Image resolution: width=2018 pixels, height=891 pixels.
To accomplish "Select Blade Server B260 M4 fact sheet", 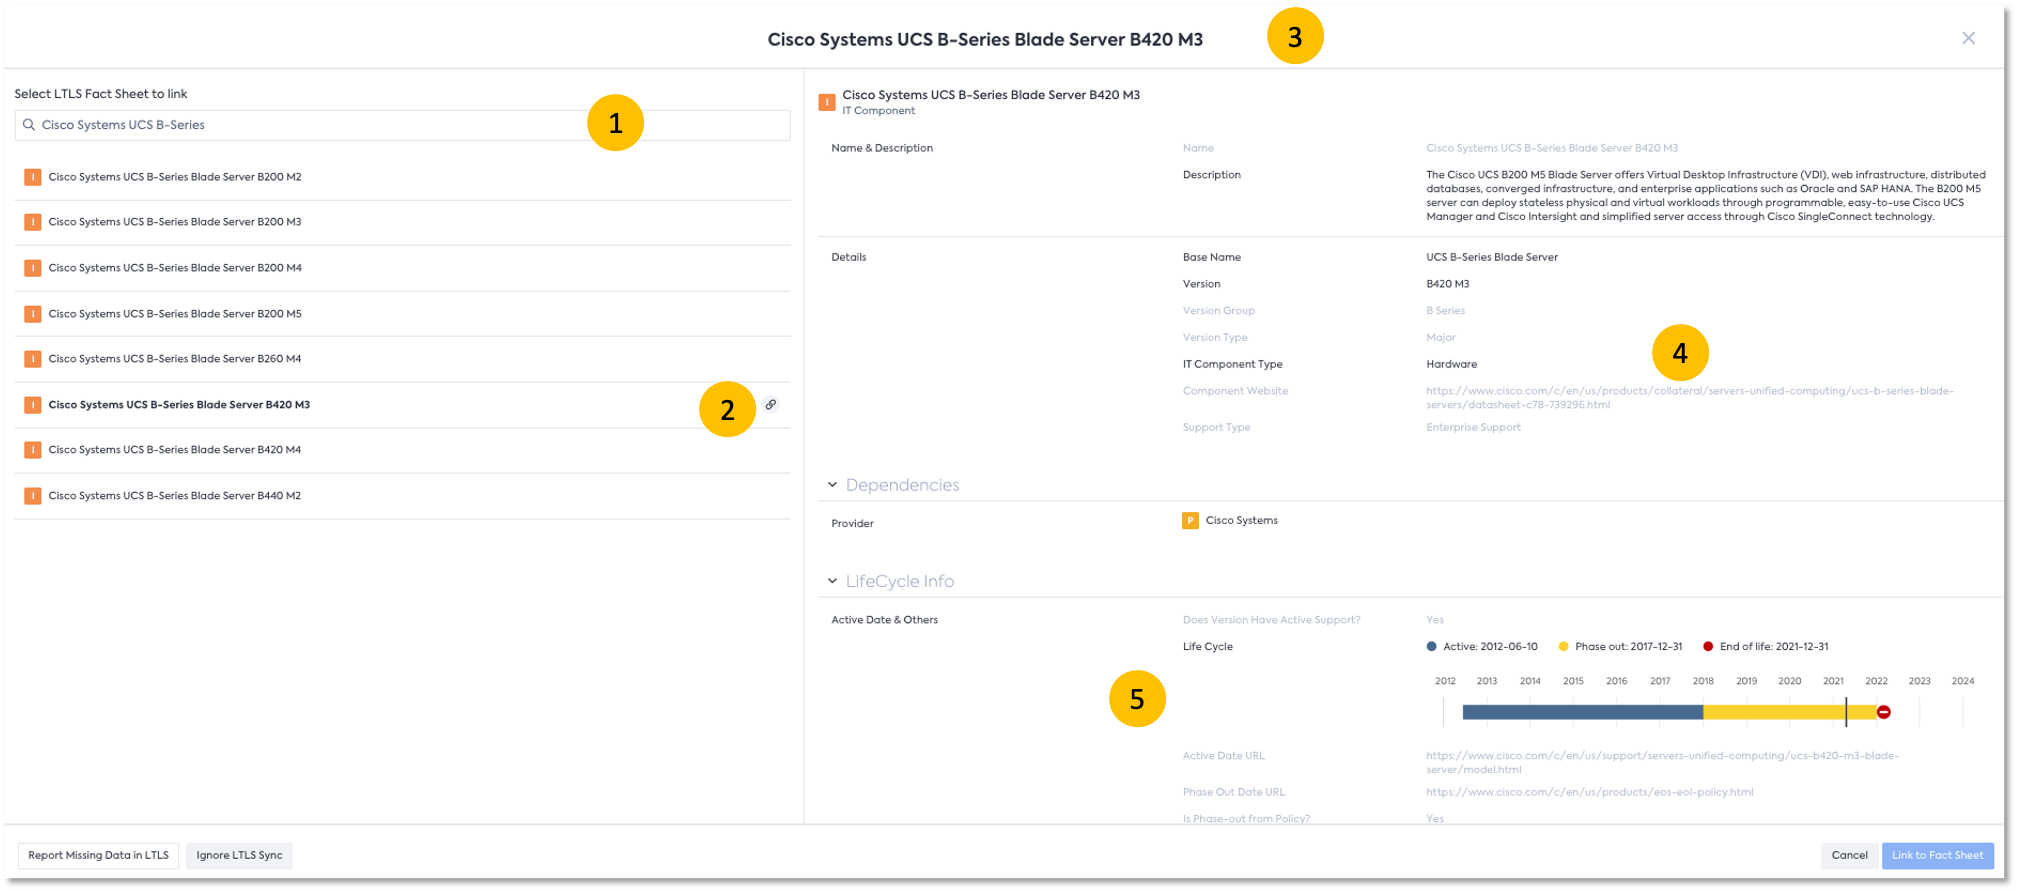I will click(x=402, y=359).
